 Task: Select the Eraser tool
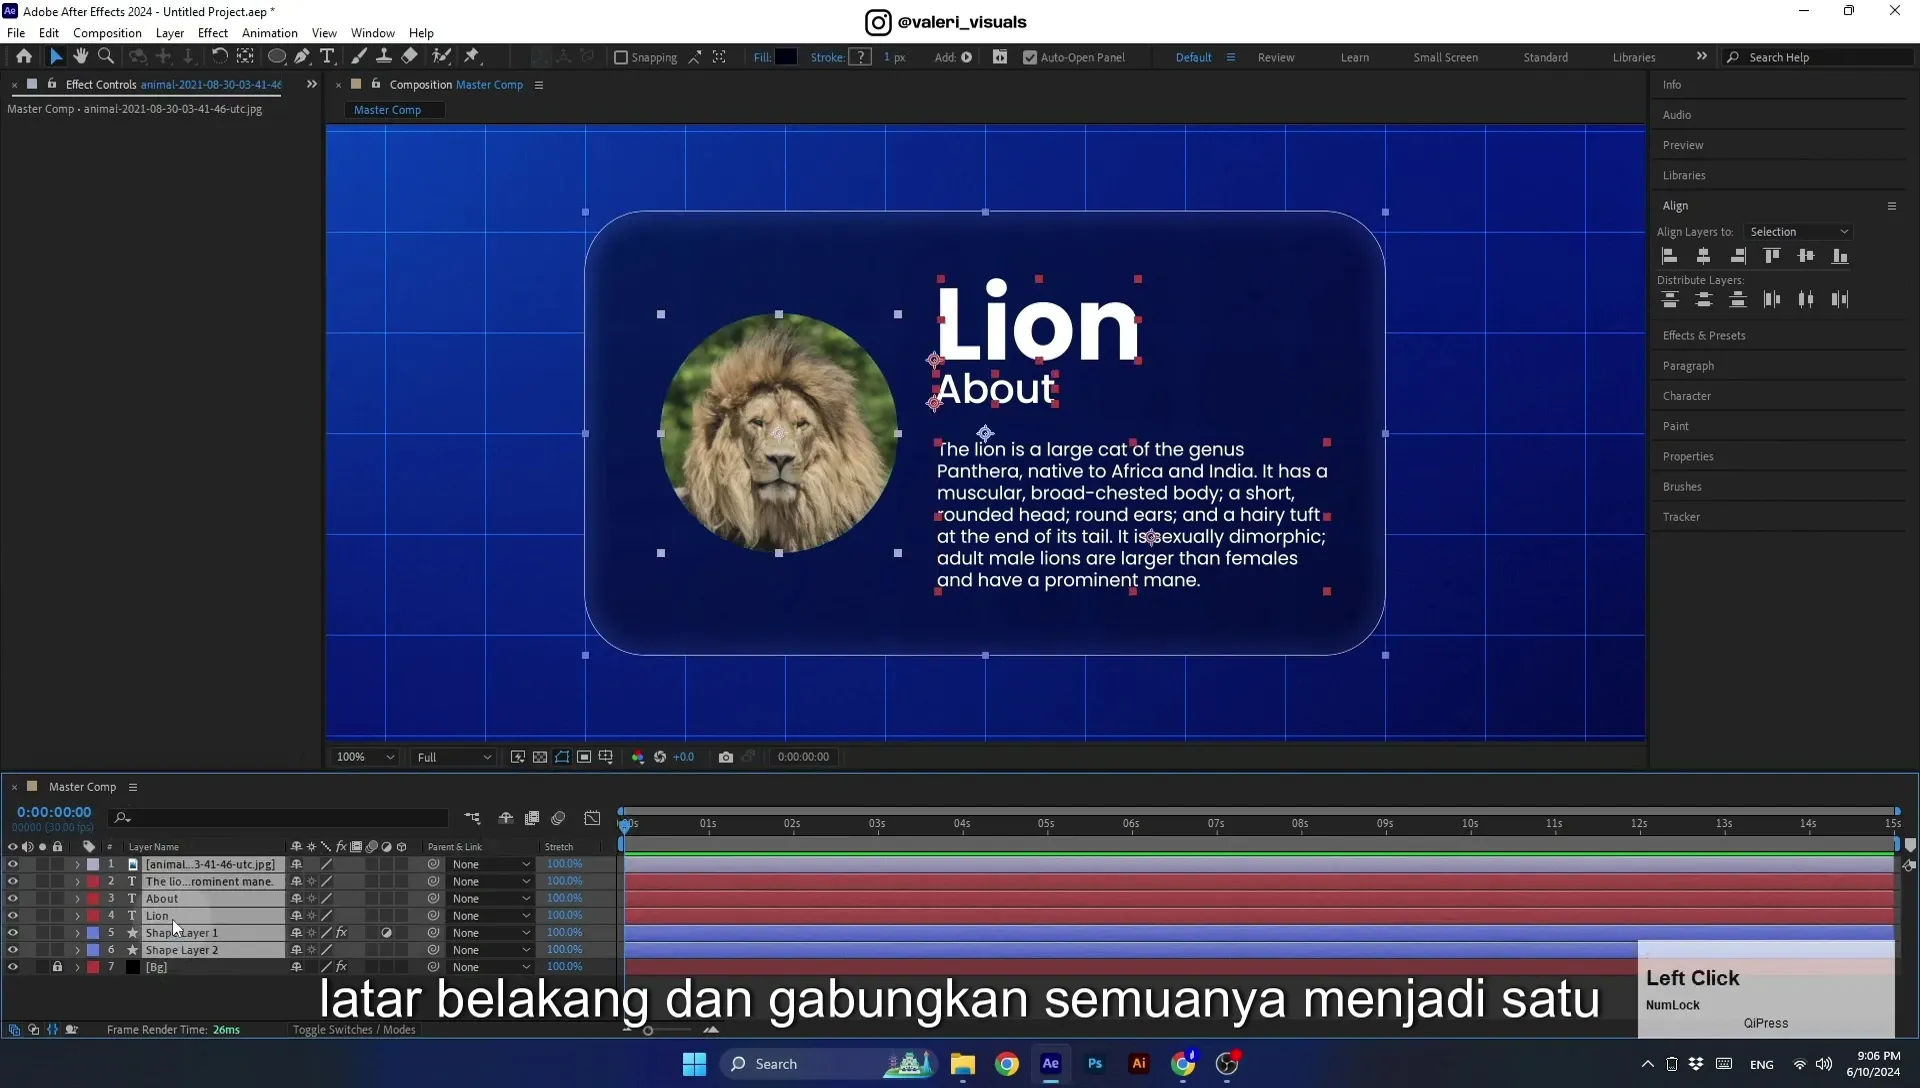pyautogui.click(x=410, y=57)
